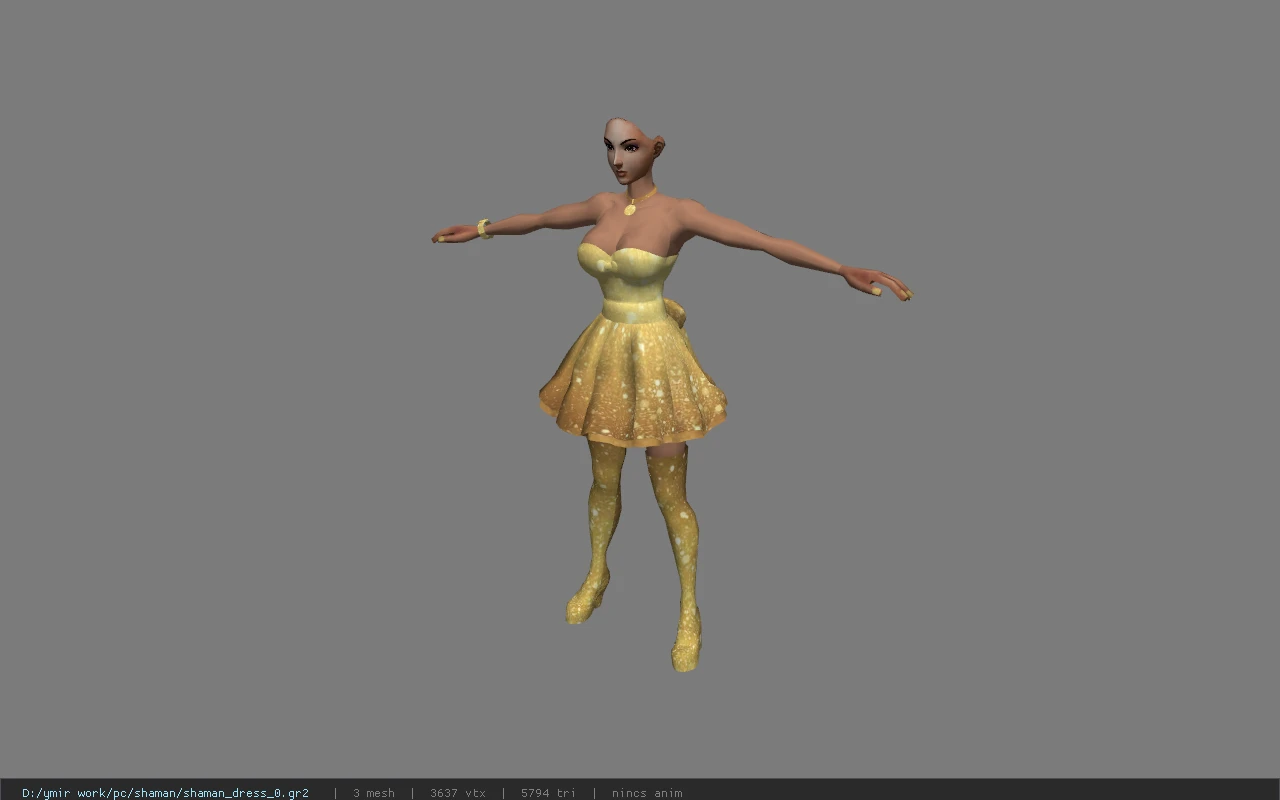The width and height of the screenshot is (1280, 800).
Task: Click the '5794 tri' triangle count
Action: pyautogui.click(x=548, y=793)
